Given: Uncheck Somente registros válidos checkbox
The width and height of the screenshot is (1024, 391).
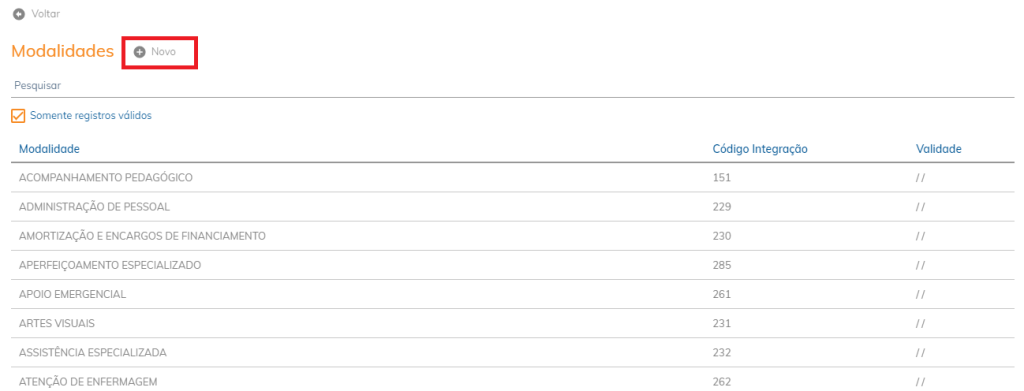Looking at the screenshot, I should pyautogui.click(x=18, y=116).
